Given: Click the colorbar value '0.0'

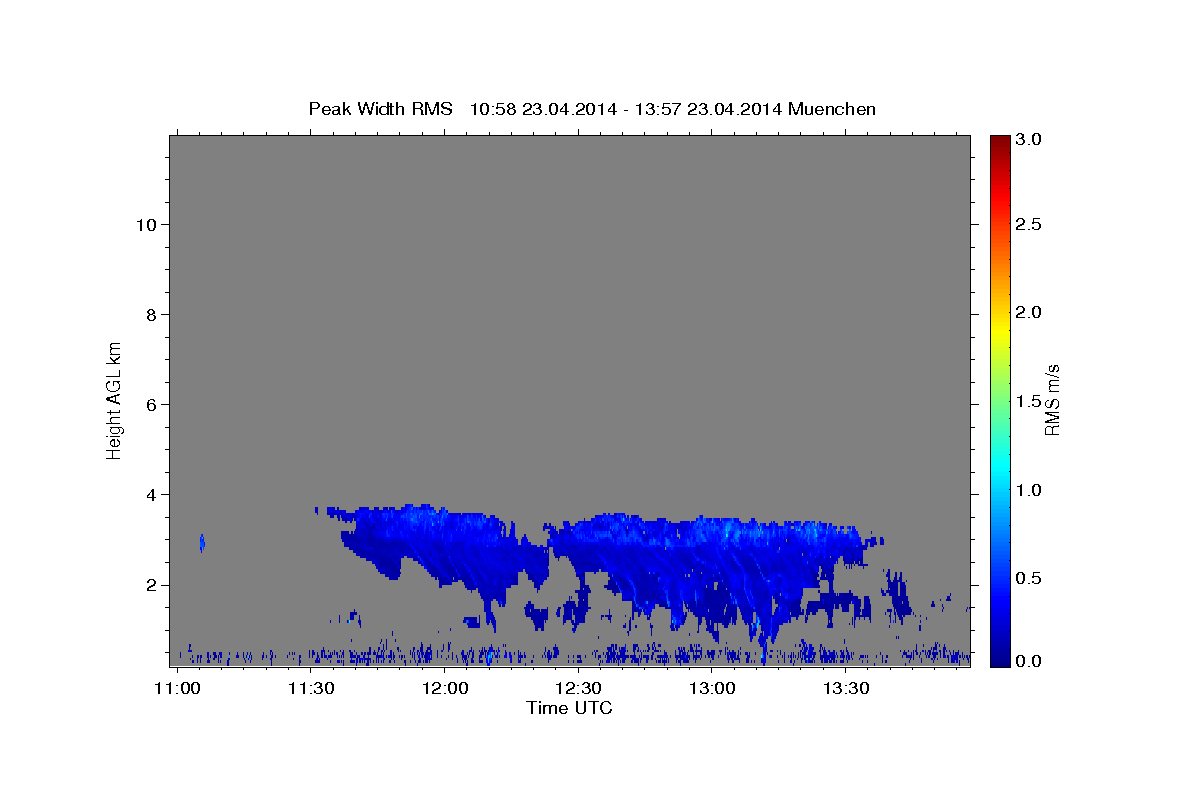Looking at the screenshot, I should tap(1029, 661).
